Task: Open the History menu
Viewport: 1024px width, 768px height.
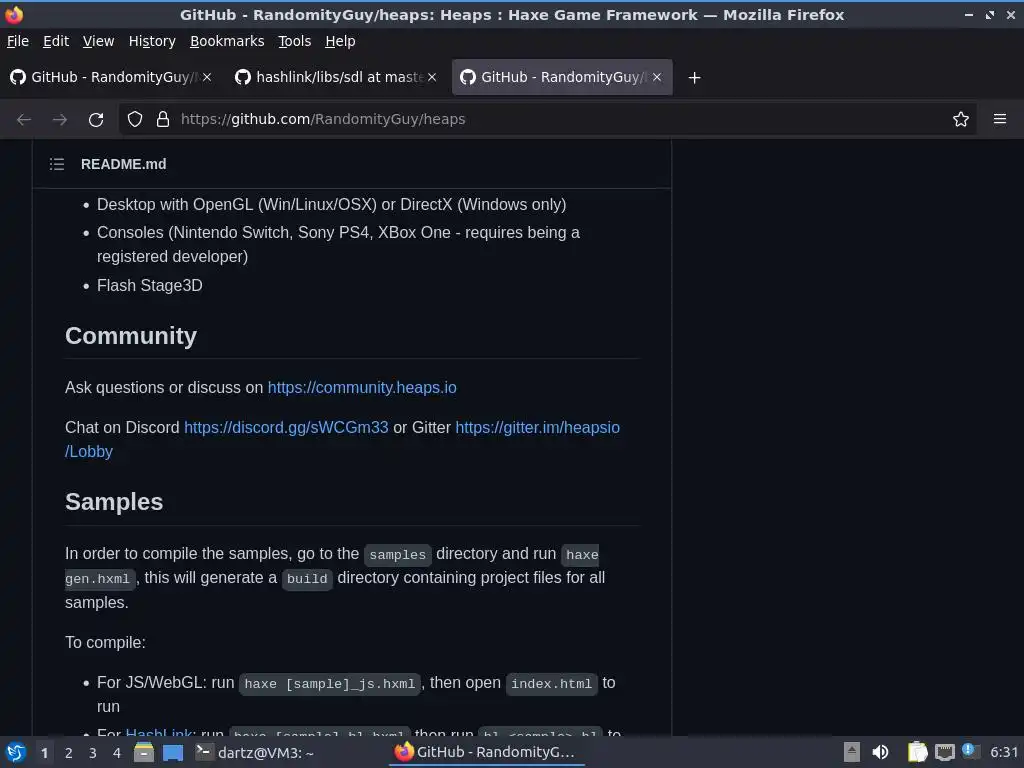Action: click(152, 41)
